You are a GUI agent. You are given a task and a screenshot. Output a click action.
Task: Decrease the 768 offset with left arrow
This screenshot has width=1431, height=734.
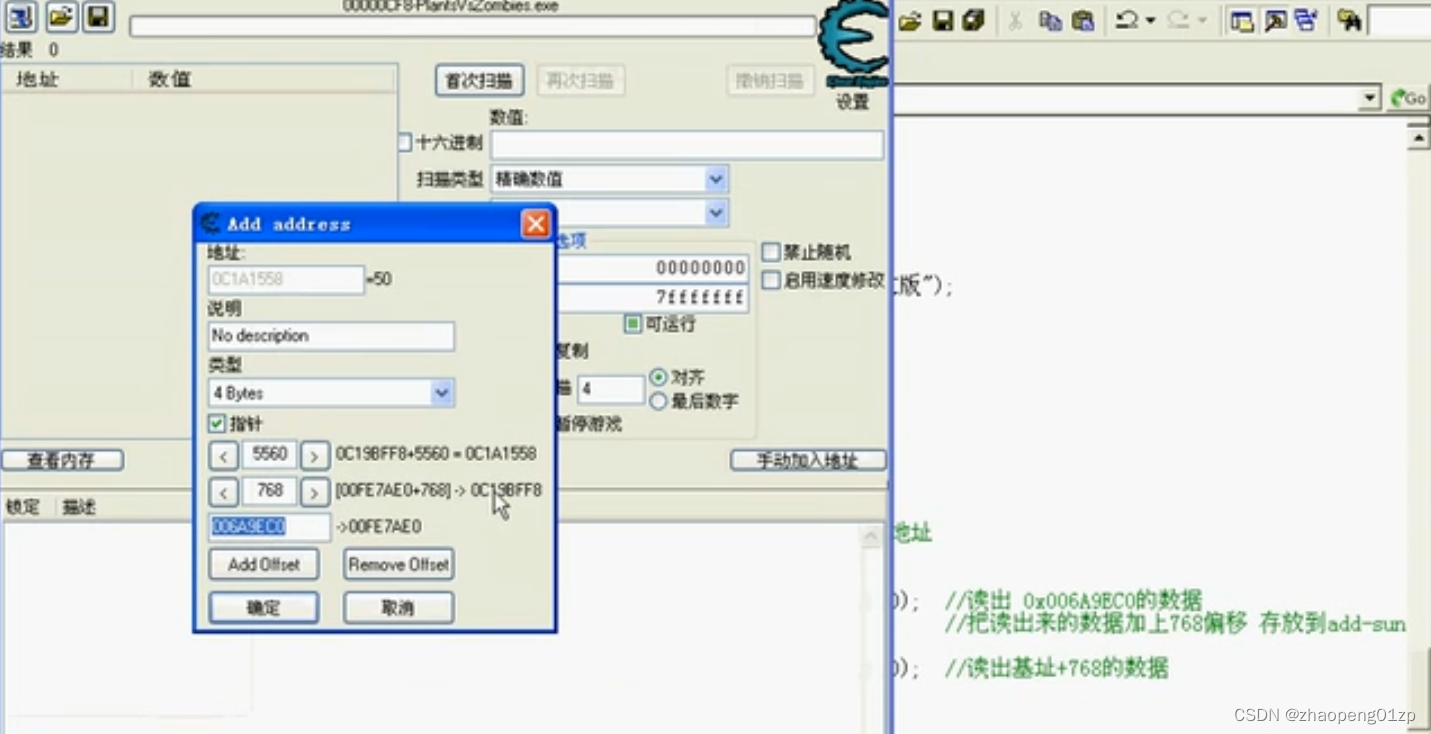click(224, 492)
